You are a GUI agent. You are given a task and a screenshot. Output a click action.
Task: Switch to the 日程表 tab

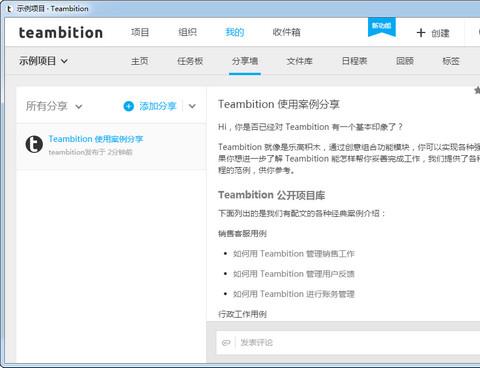pyautogui.click(x=354, y=61)
